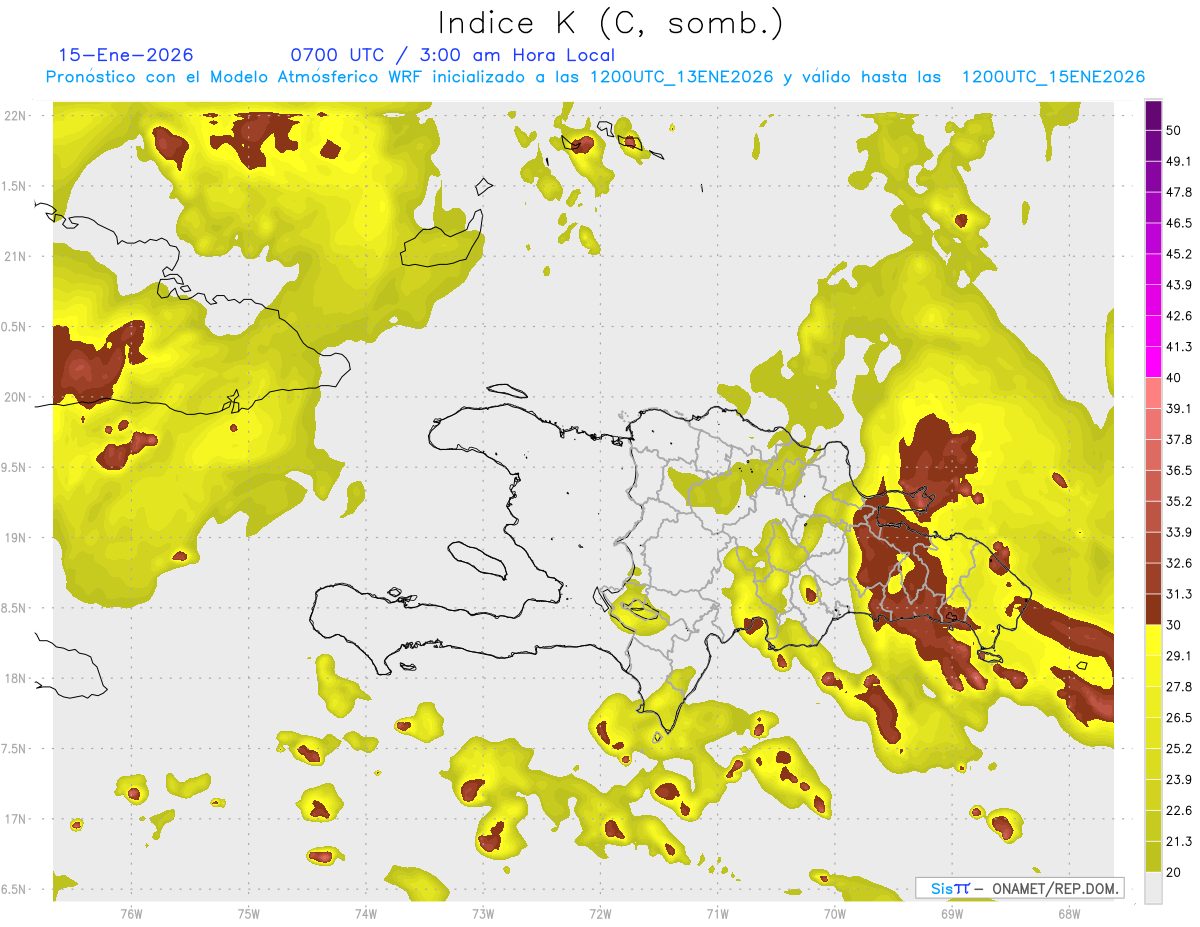Click the colorbar value "37.8"
This screenshot has height=927, width=1200.
1179,440
